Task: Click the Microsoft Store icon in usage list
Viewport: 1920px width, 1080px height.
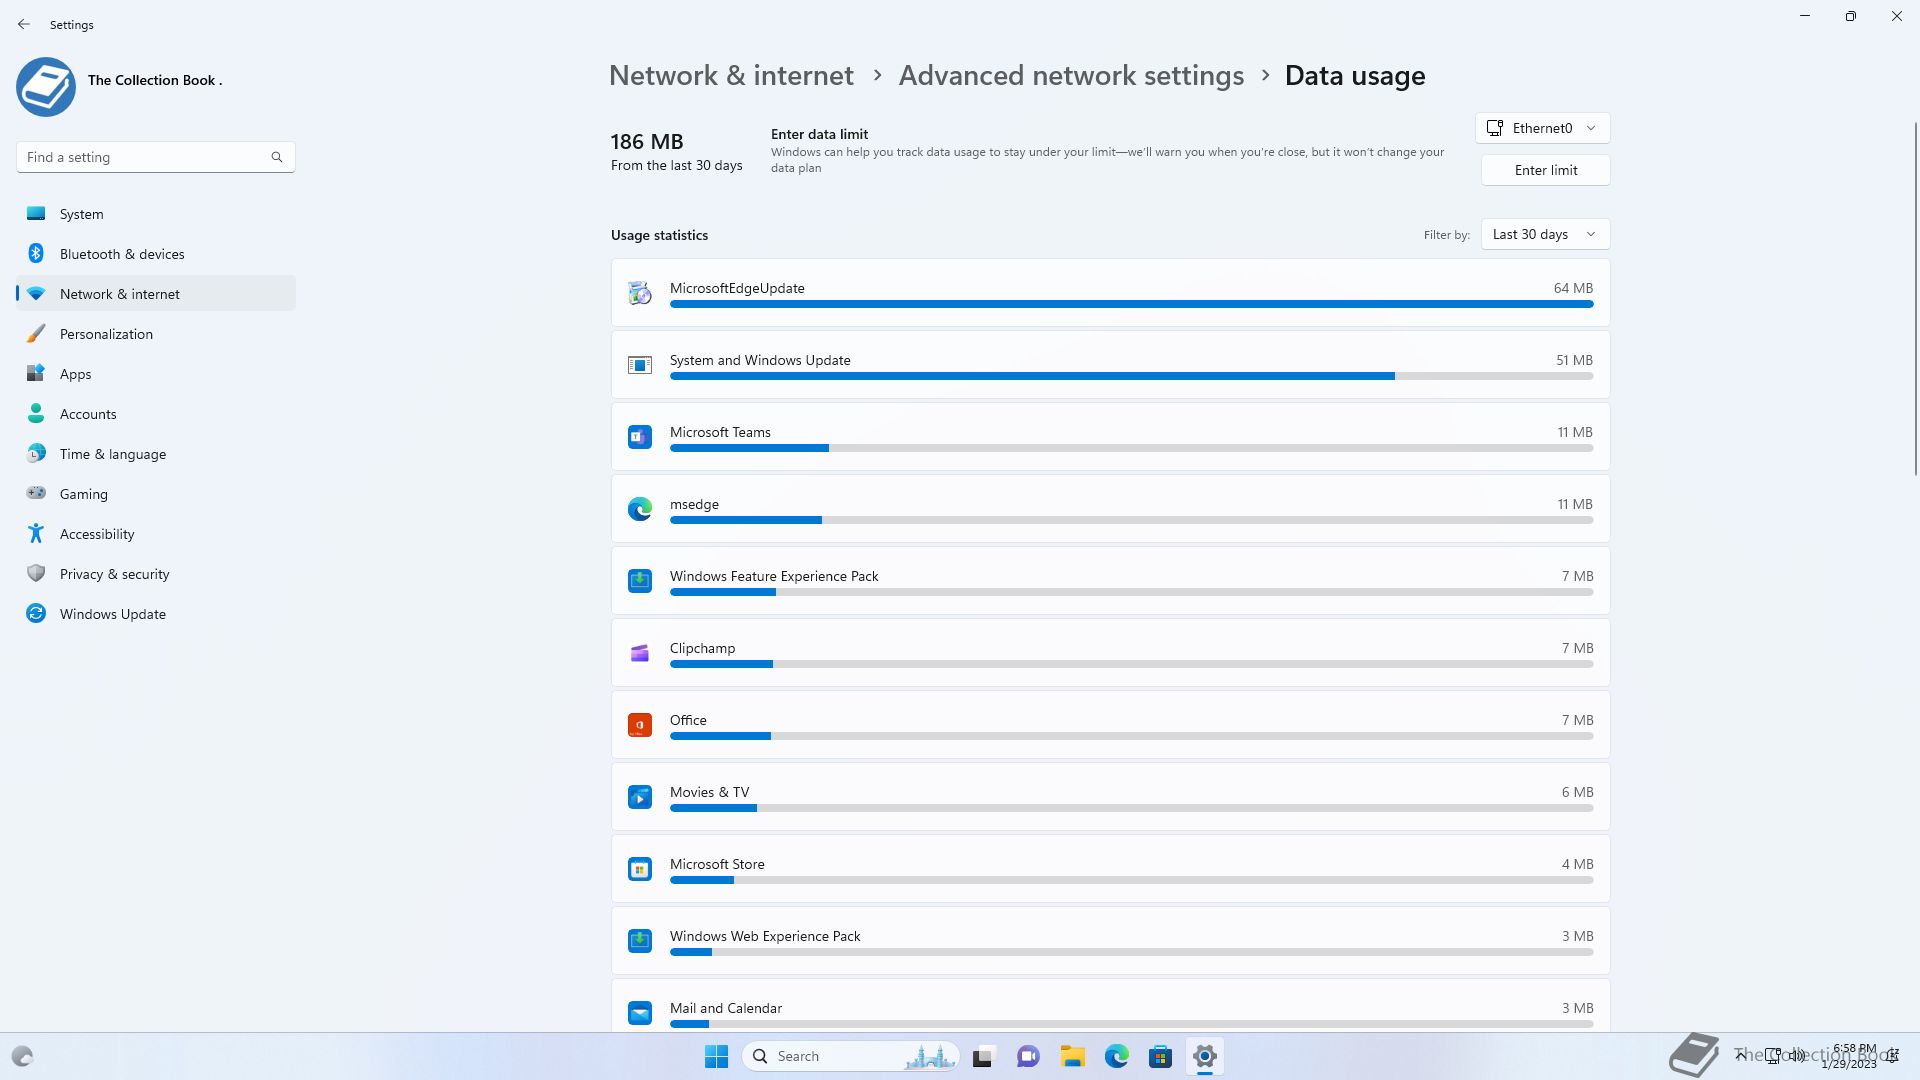Action: (640, 869)
